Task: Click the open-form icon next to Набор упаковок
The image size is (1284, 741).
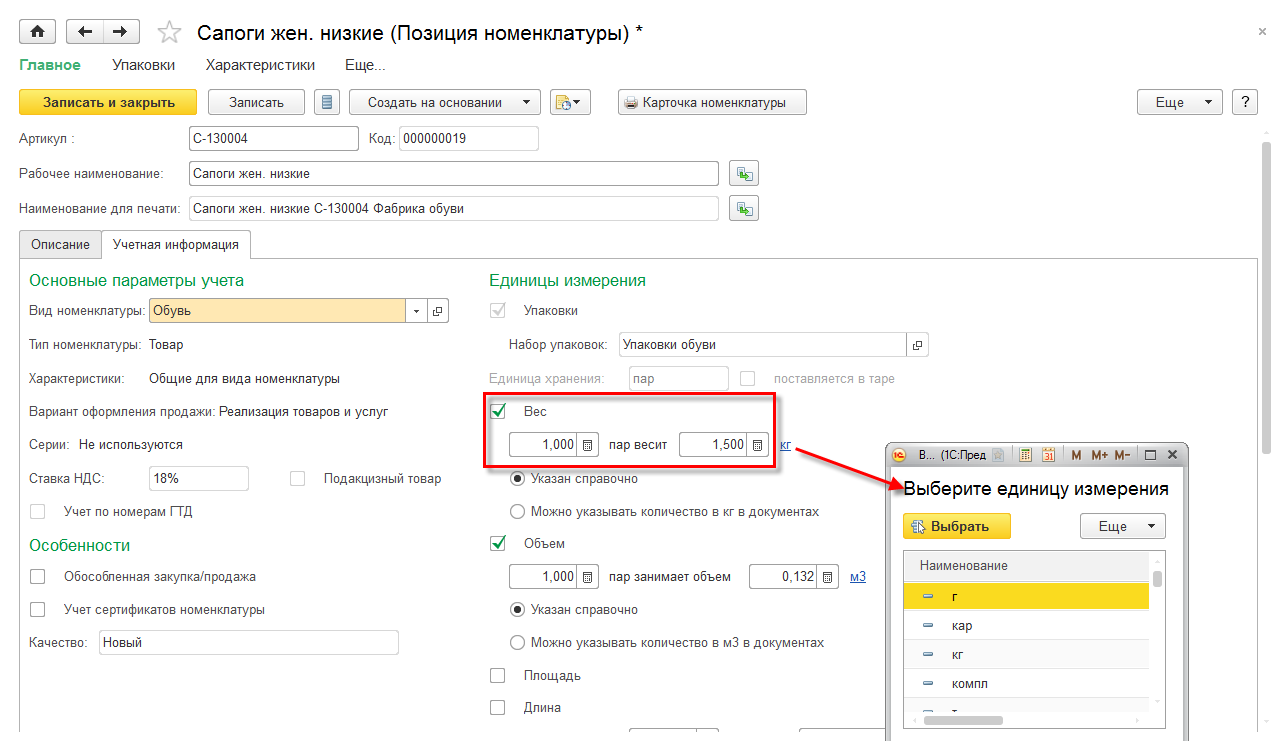Action: [x=918, y=345]
